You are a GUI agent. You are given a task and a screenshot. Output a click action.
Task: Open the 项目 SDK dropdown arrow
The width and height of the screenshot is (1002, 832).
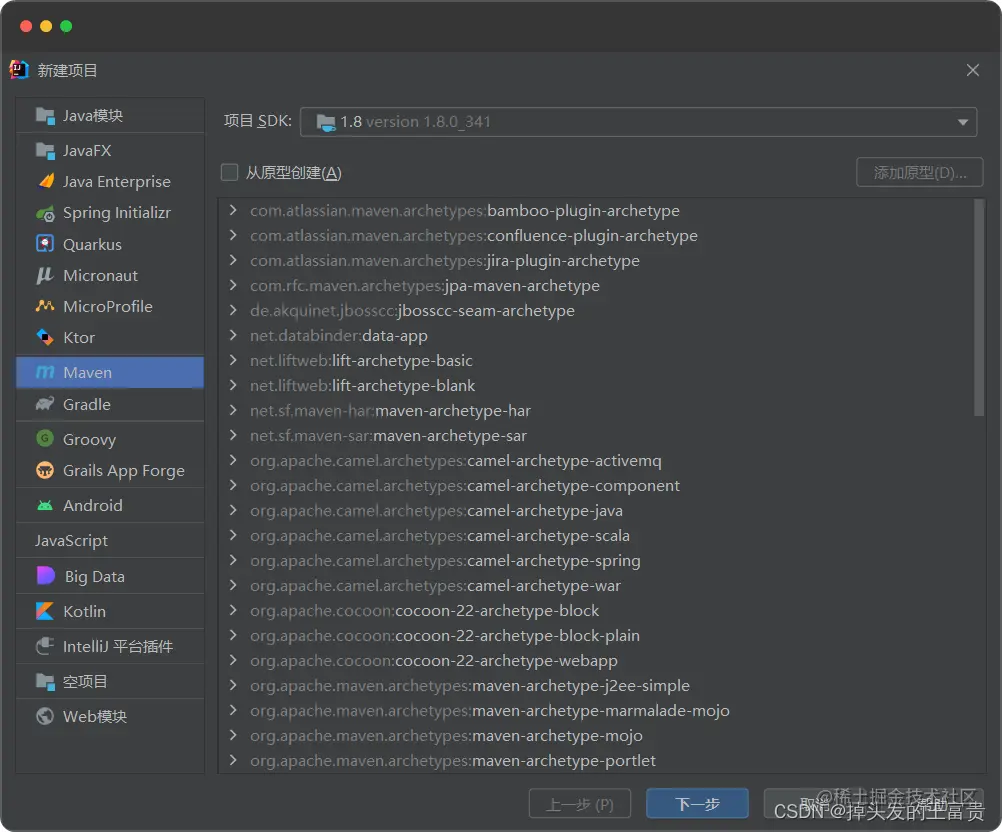pyautogui.click(x=962, y=122)
